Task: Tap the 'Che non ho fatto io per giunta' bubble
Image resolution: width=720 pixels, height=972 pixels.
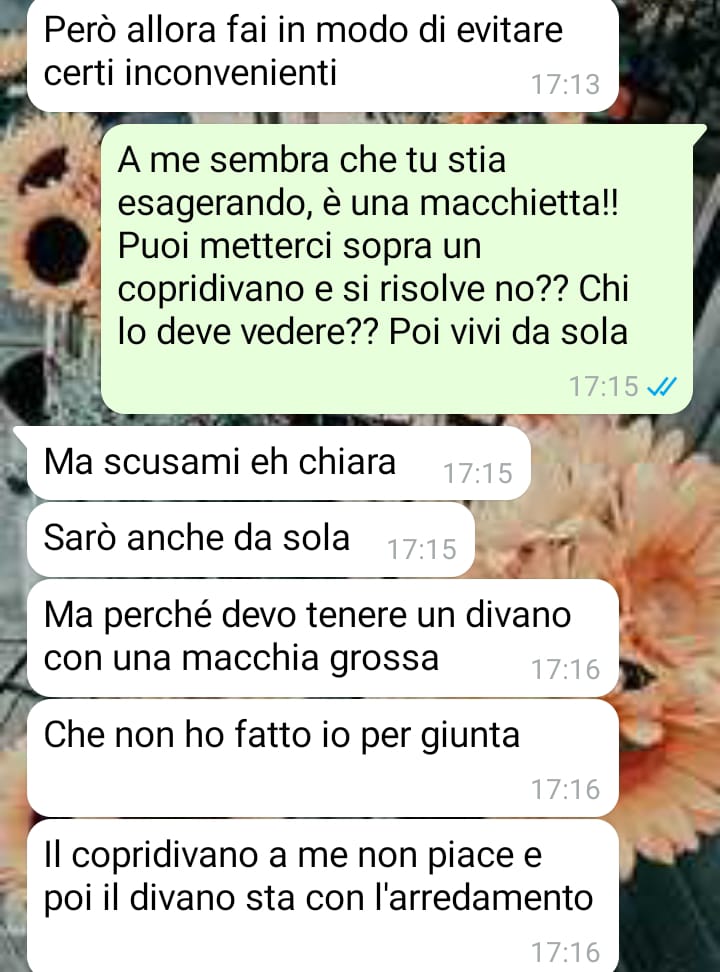Action: tap(323, 758)
